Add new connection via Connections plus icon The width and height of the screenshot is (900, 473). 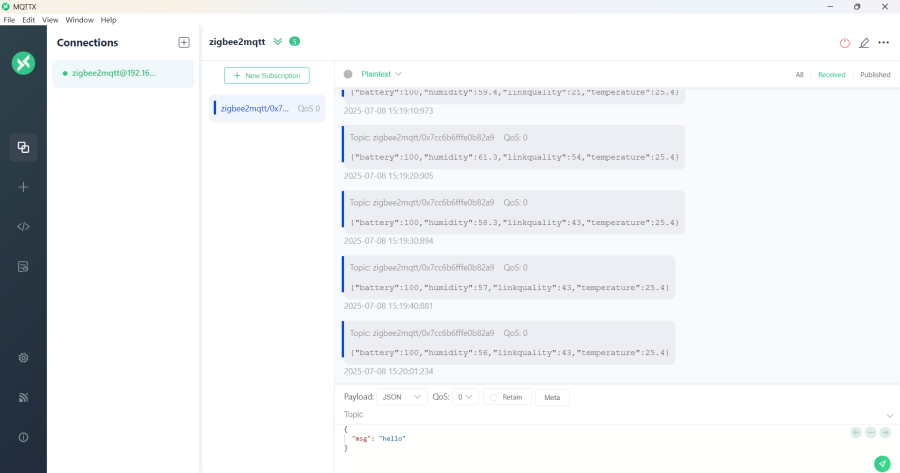[184, 42]
